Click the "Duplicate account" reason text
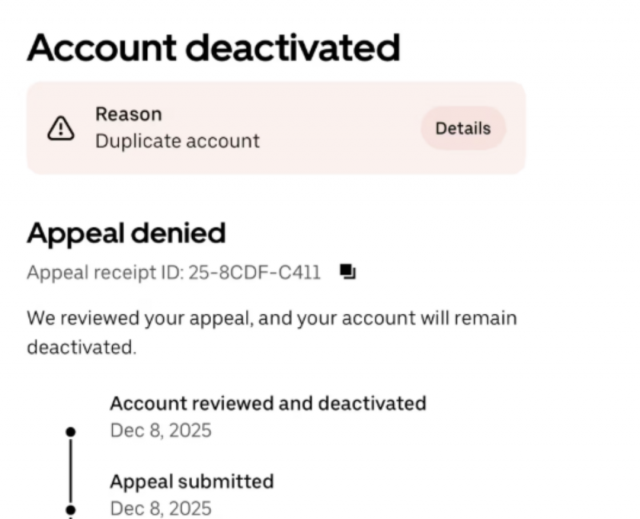The width and height of the screenshot is (640, 519). coord(177,141)
